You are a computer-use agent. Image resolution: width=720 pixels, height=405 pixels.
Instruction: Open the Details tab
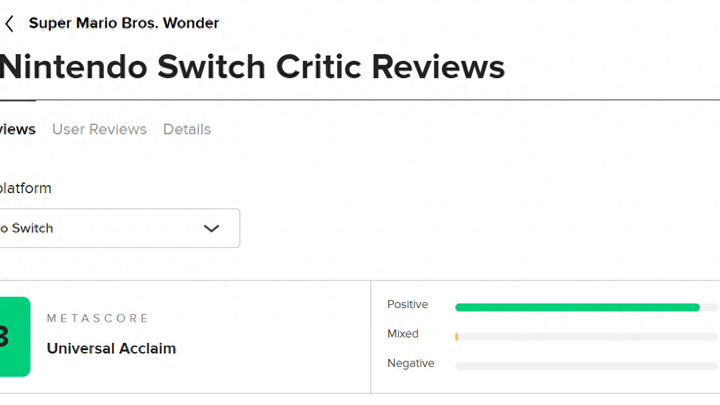point(187,129)
